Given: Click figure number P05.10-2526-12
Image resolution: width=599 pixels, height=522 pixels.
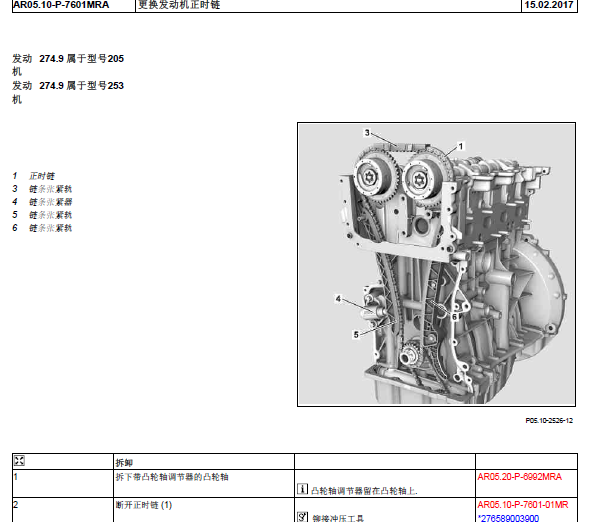Looking at the screenshot, I should 549,420.
